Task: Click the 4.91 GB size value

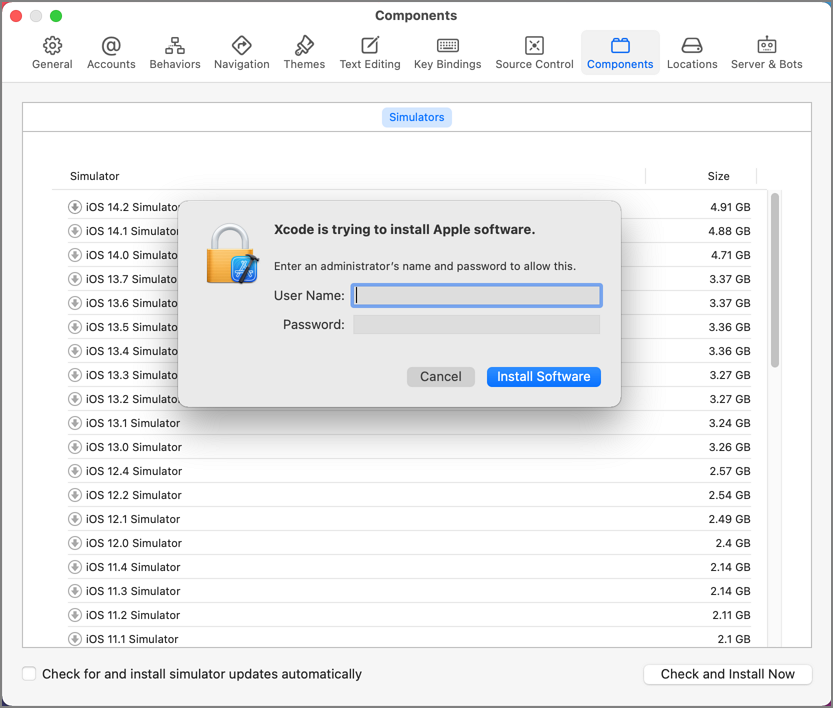Action: 730,207
